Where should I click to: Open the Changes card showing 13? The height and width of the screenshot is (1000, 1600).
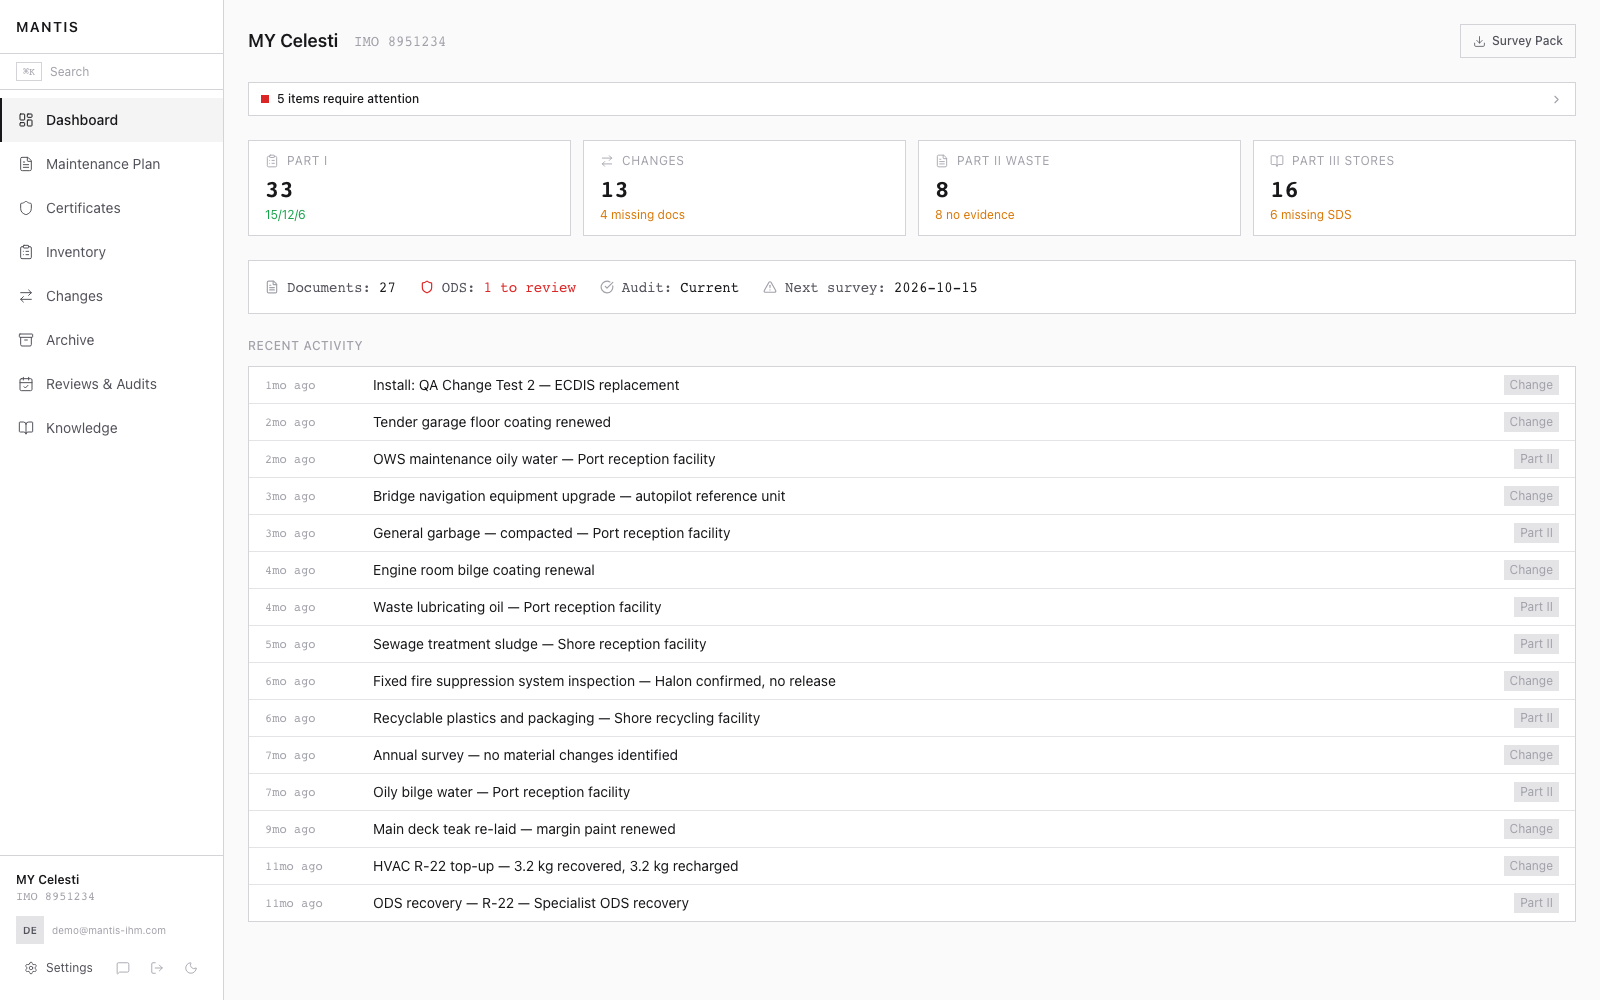click(744, 188)
